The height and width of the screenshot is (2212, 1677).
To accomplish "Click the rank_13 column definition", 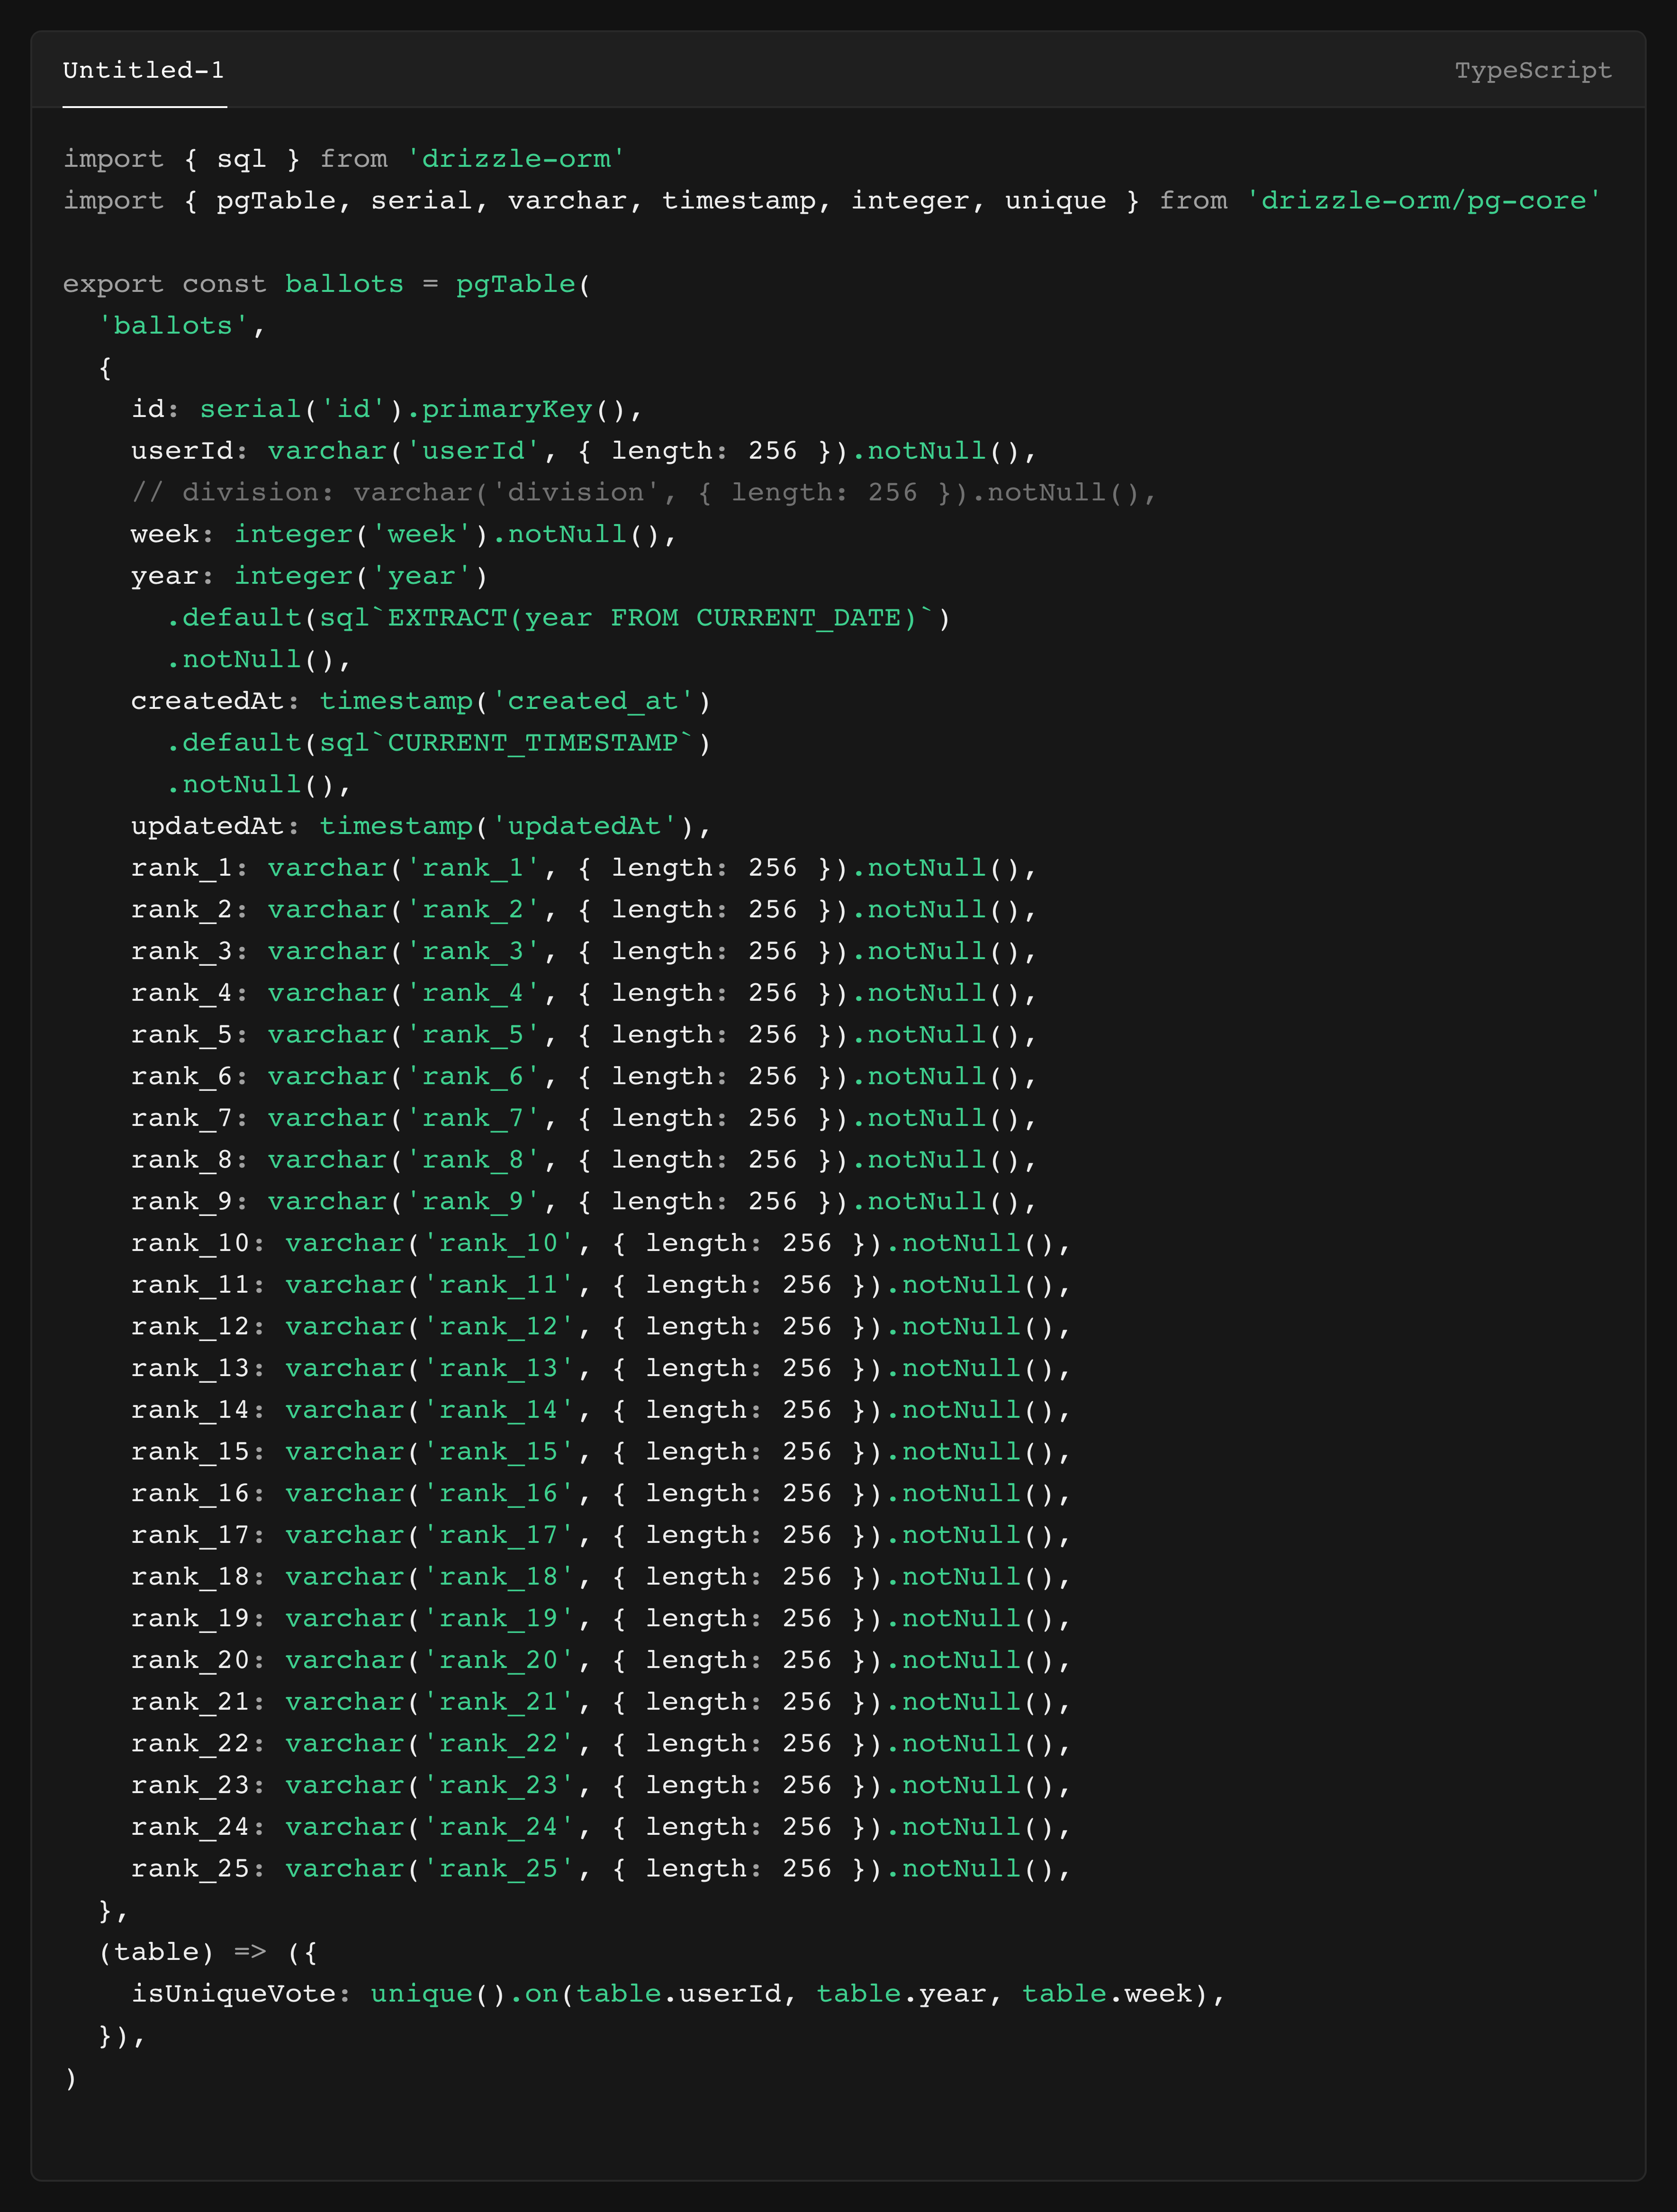I will point(601,1368).
